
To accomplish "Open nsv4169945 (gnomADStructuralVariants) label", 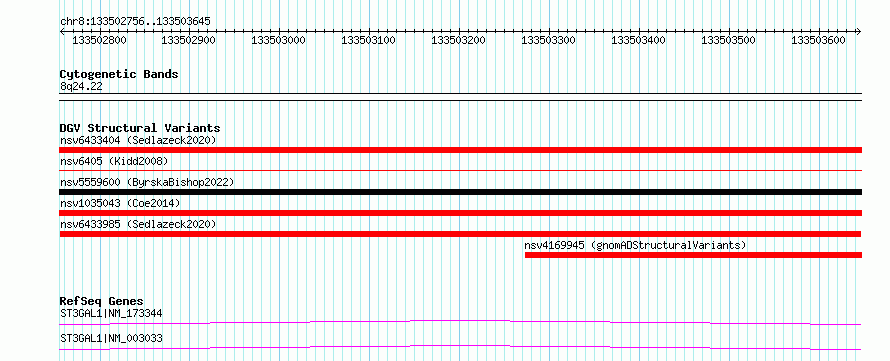I will pyautogui.click(x=635, y=245).
